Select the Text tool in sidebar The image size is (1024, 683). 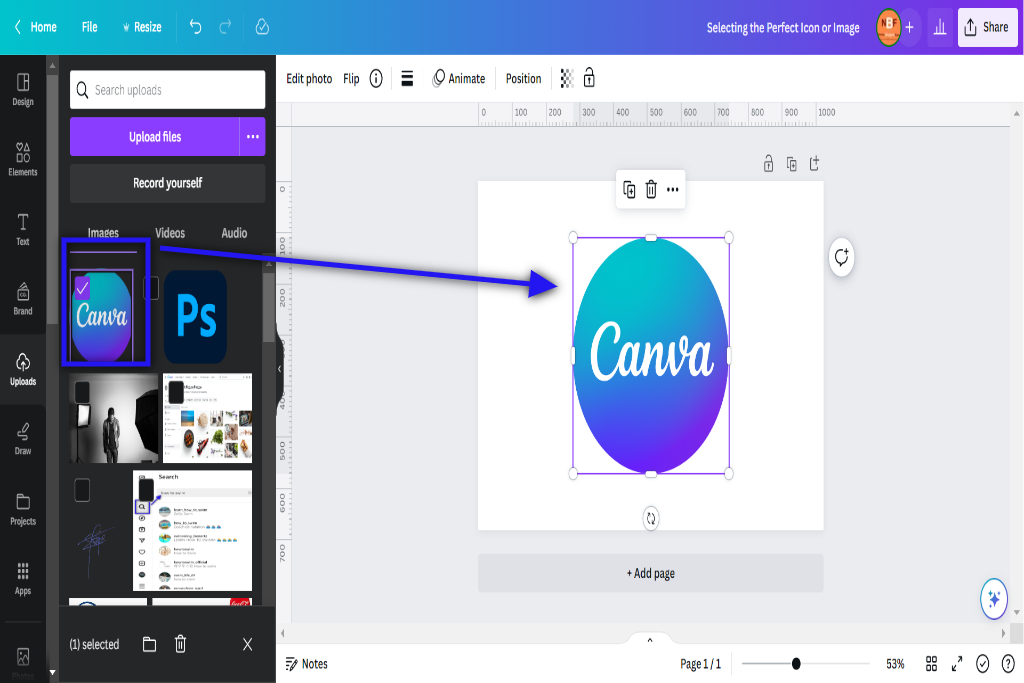point(23,229)
